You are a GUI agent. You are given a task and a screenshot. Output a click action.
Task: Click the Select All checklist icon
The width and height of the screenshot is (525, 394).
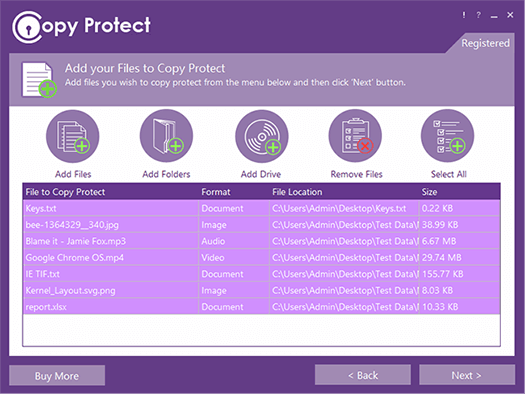click(448, 137)
